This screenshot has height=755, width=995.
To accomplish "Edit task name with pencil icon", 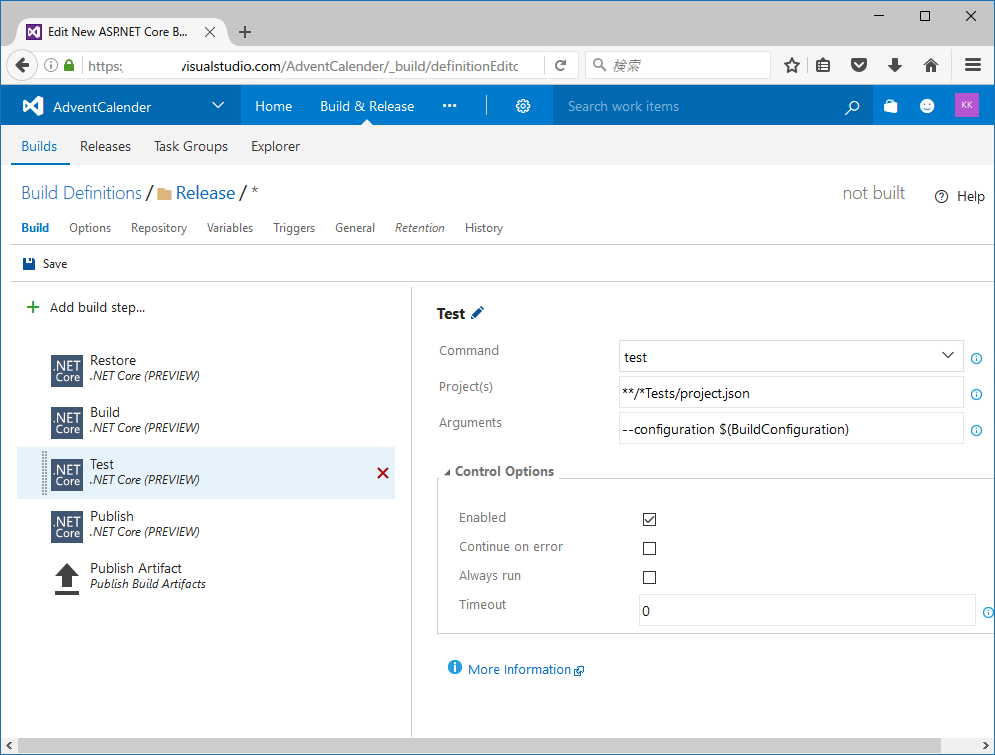I will 478,313.
